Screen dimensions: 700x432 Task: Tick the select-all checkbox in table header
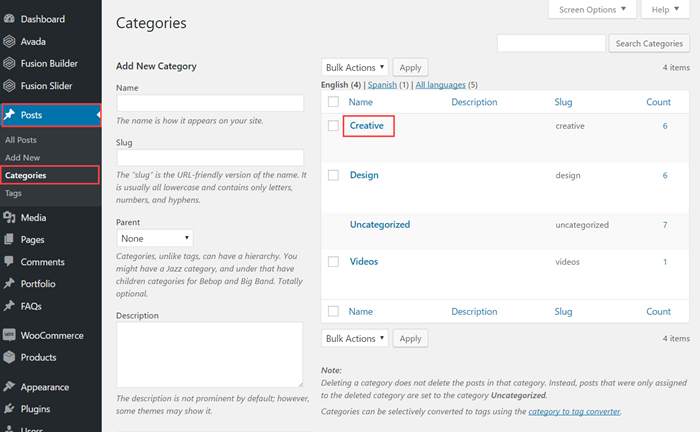point(333,102)
